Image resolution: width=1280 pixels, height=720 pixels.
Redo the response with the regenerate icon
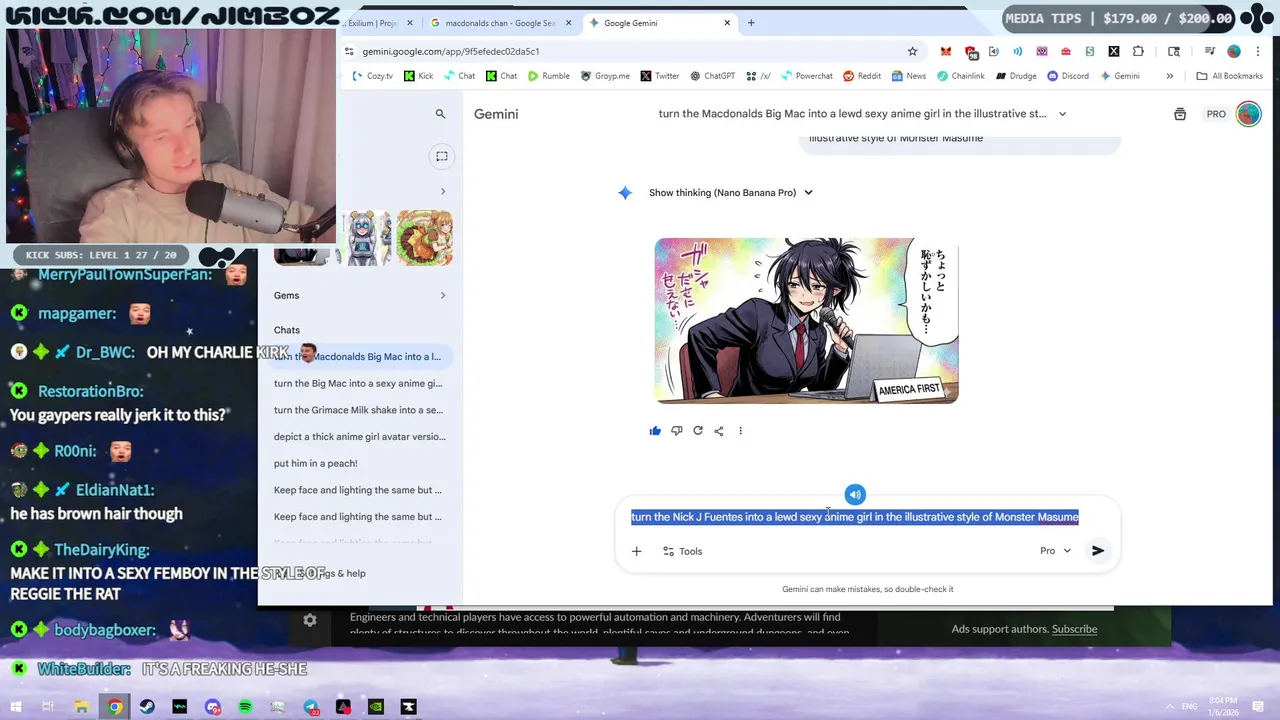click(698, 431)
